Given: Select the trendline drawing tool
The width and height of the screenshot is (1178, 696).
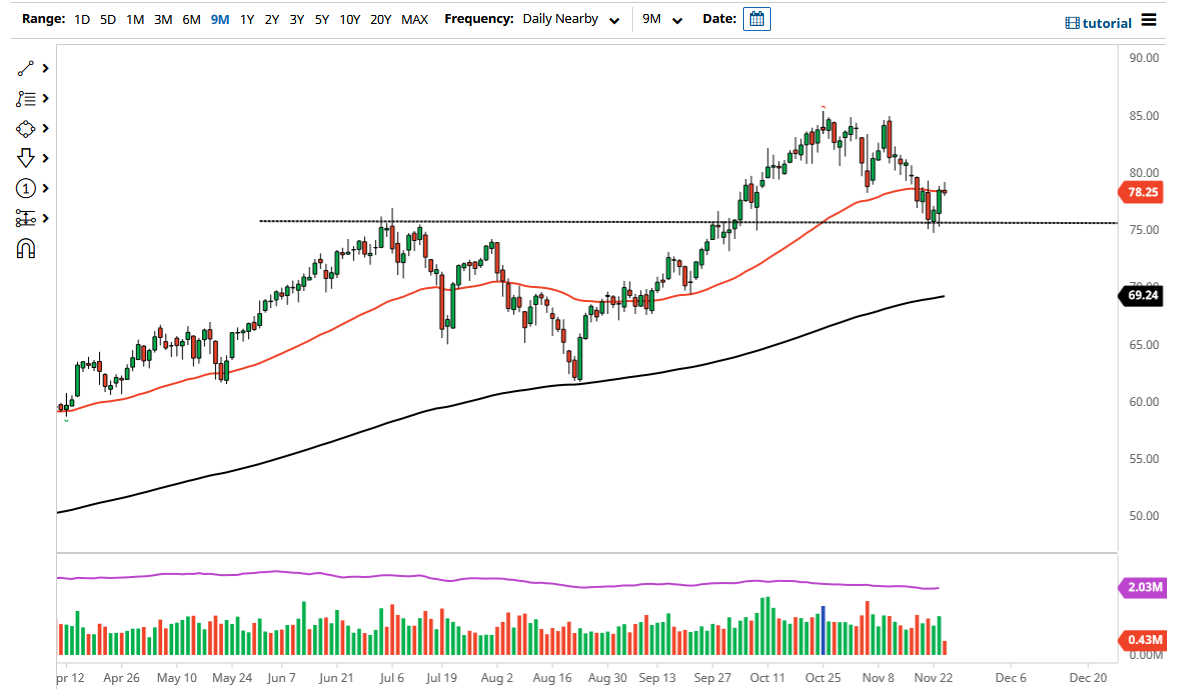Looking at the screenshot, I should 27,68.
